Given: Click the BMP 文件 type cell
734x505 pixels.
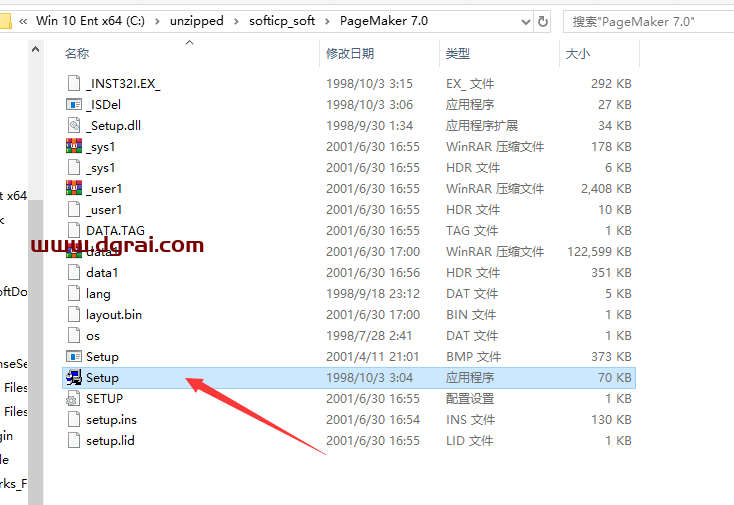Looking at the screenshot, I should click(x=473, y=357).
